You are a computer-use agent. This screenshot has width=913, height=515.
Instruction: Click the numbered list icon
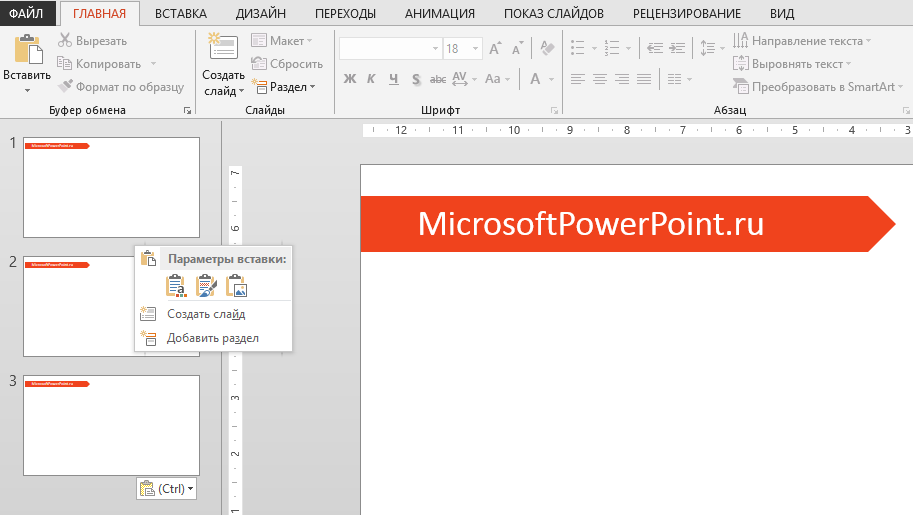point(612,48)
